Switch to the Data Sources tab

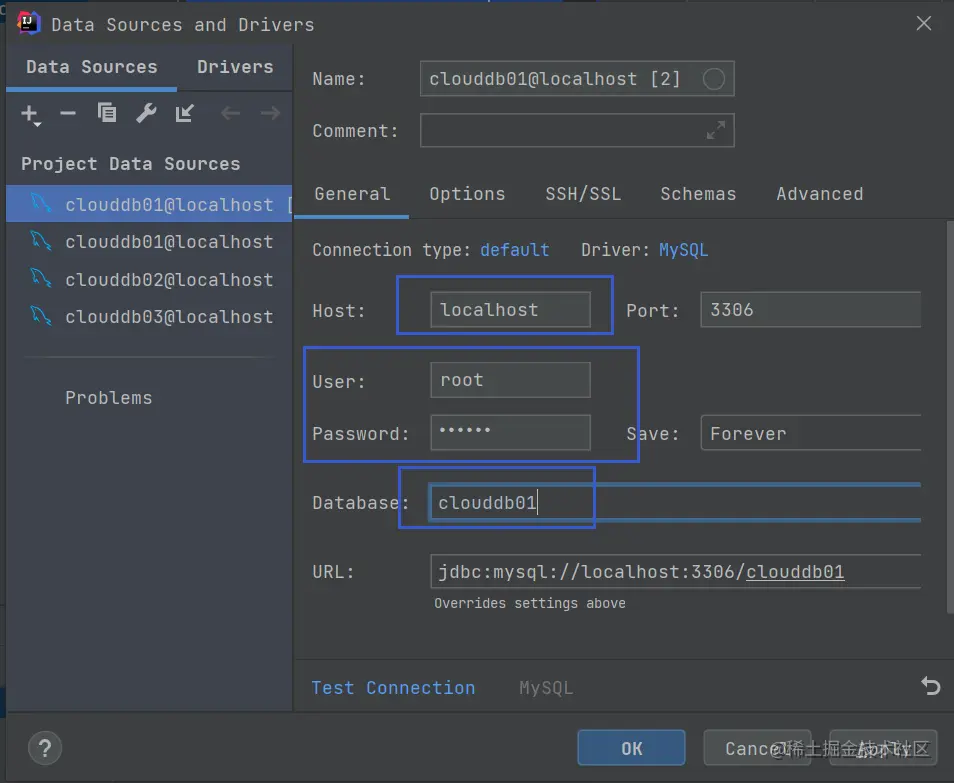91,67
